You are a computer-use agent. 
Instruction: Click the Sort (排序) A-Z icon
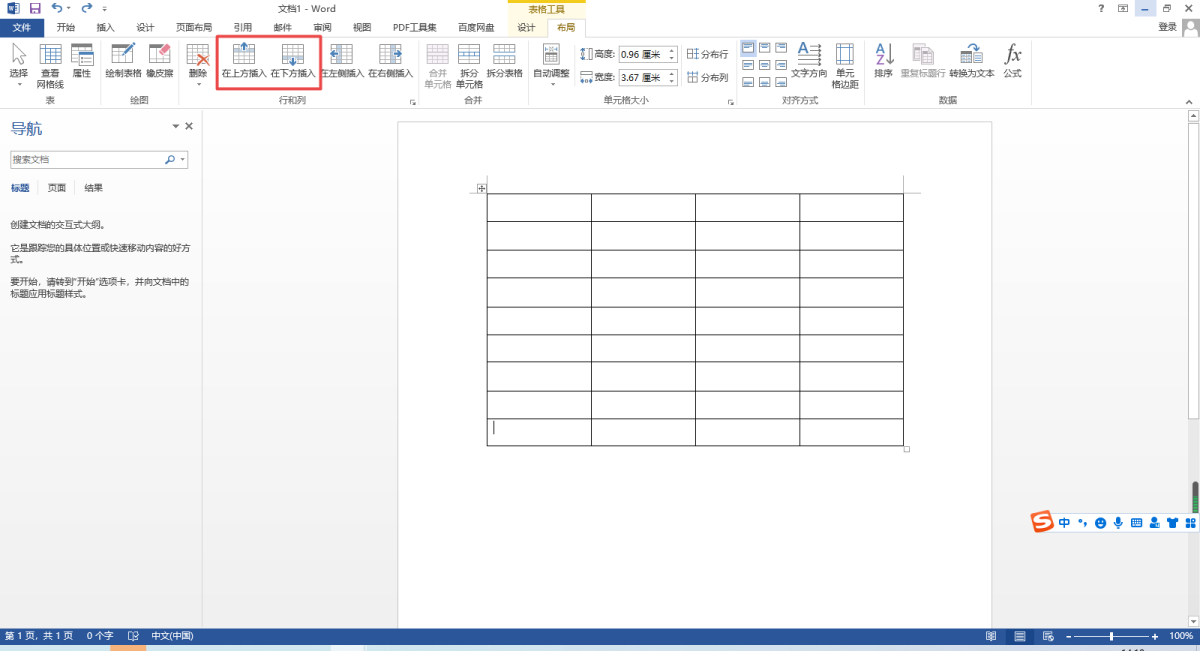point(883,60)
